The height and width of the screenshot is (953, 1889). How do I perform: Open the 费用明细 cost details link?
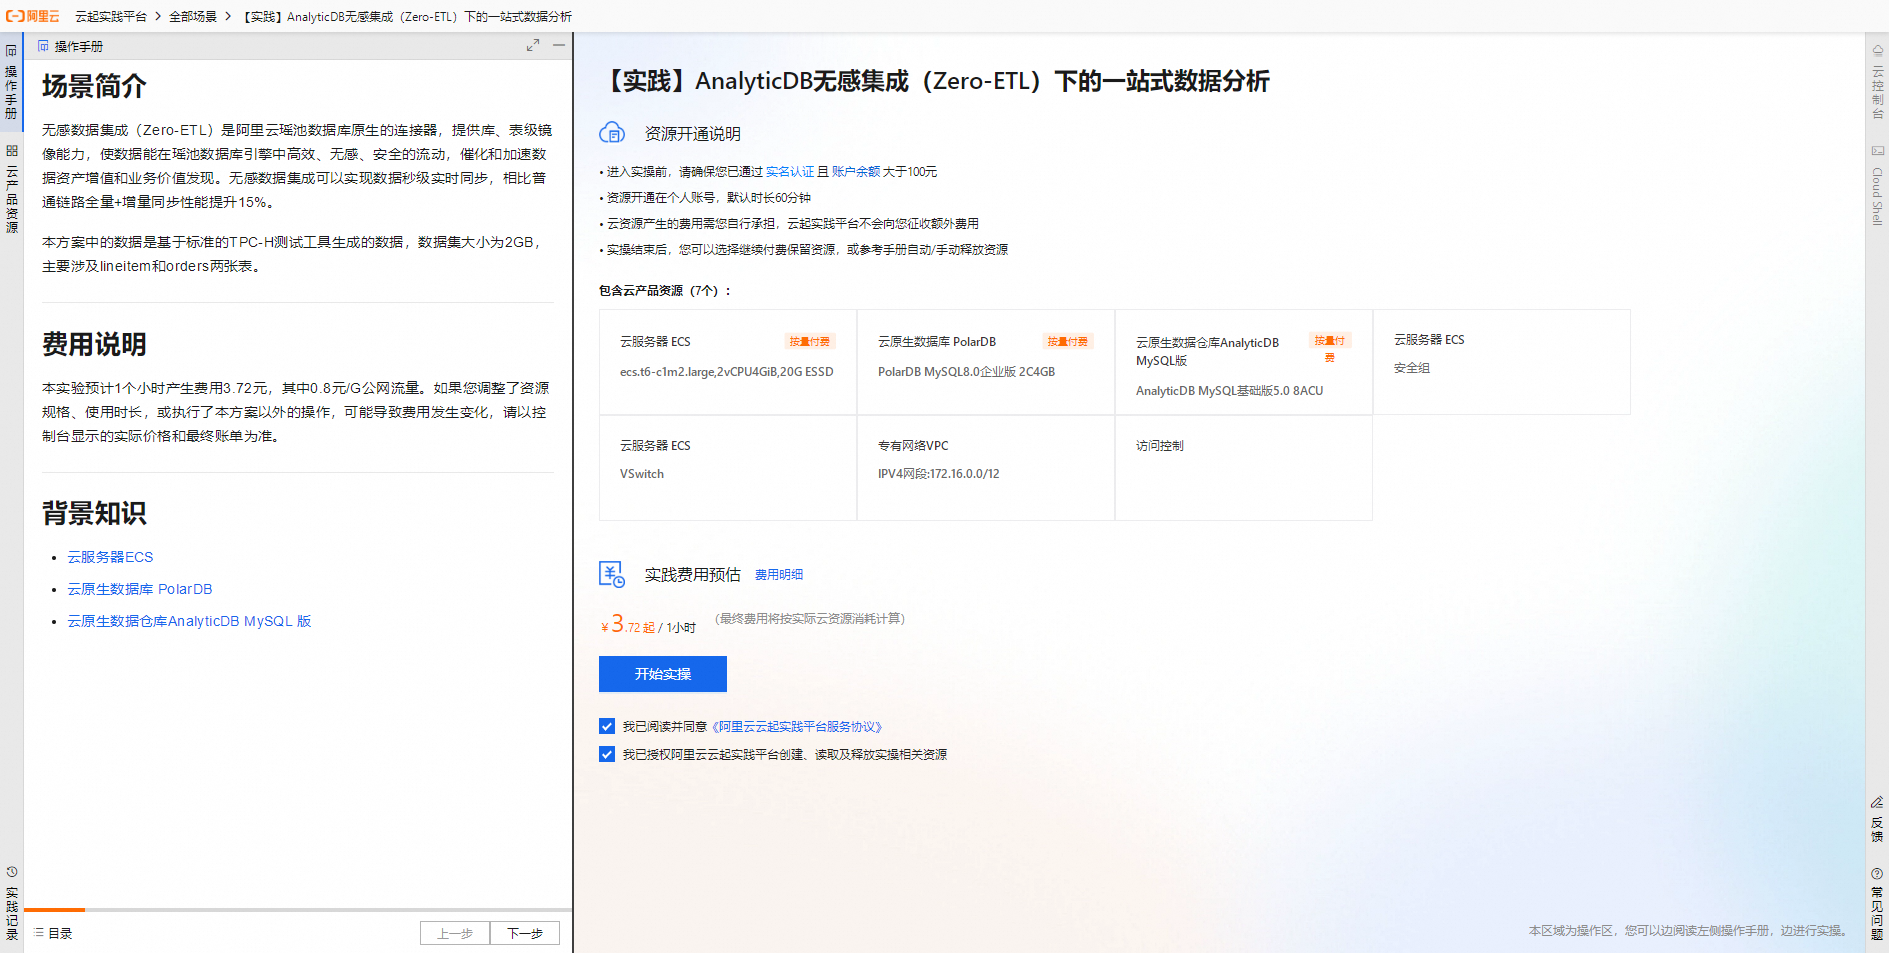(x=779, y=575)
